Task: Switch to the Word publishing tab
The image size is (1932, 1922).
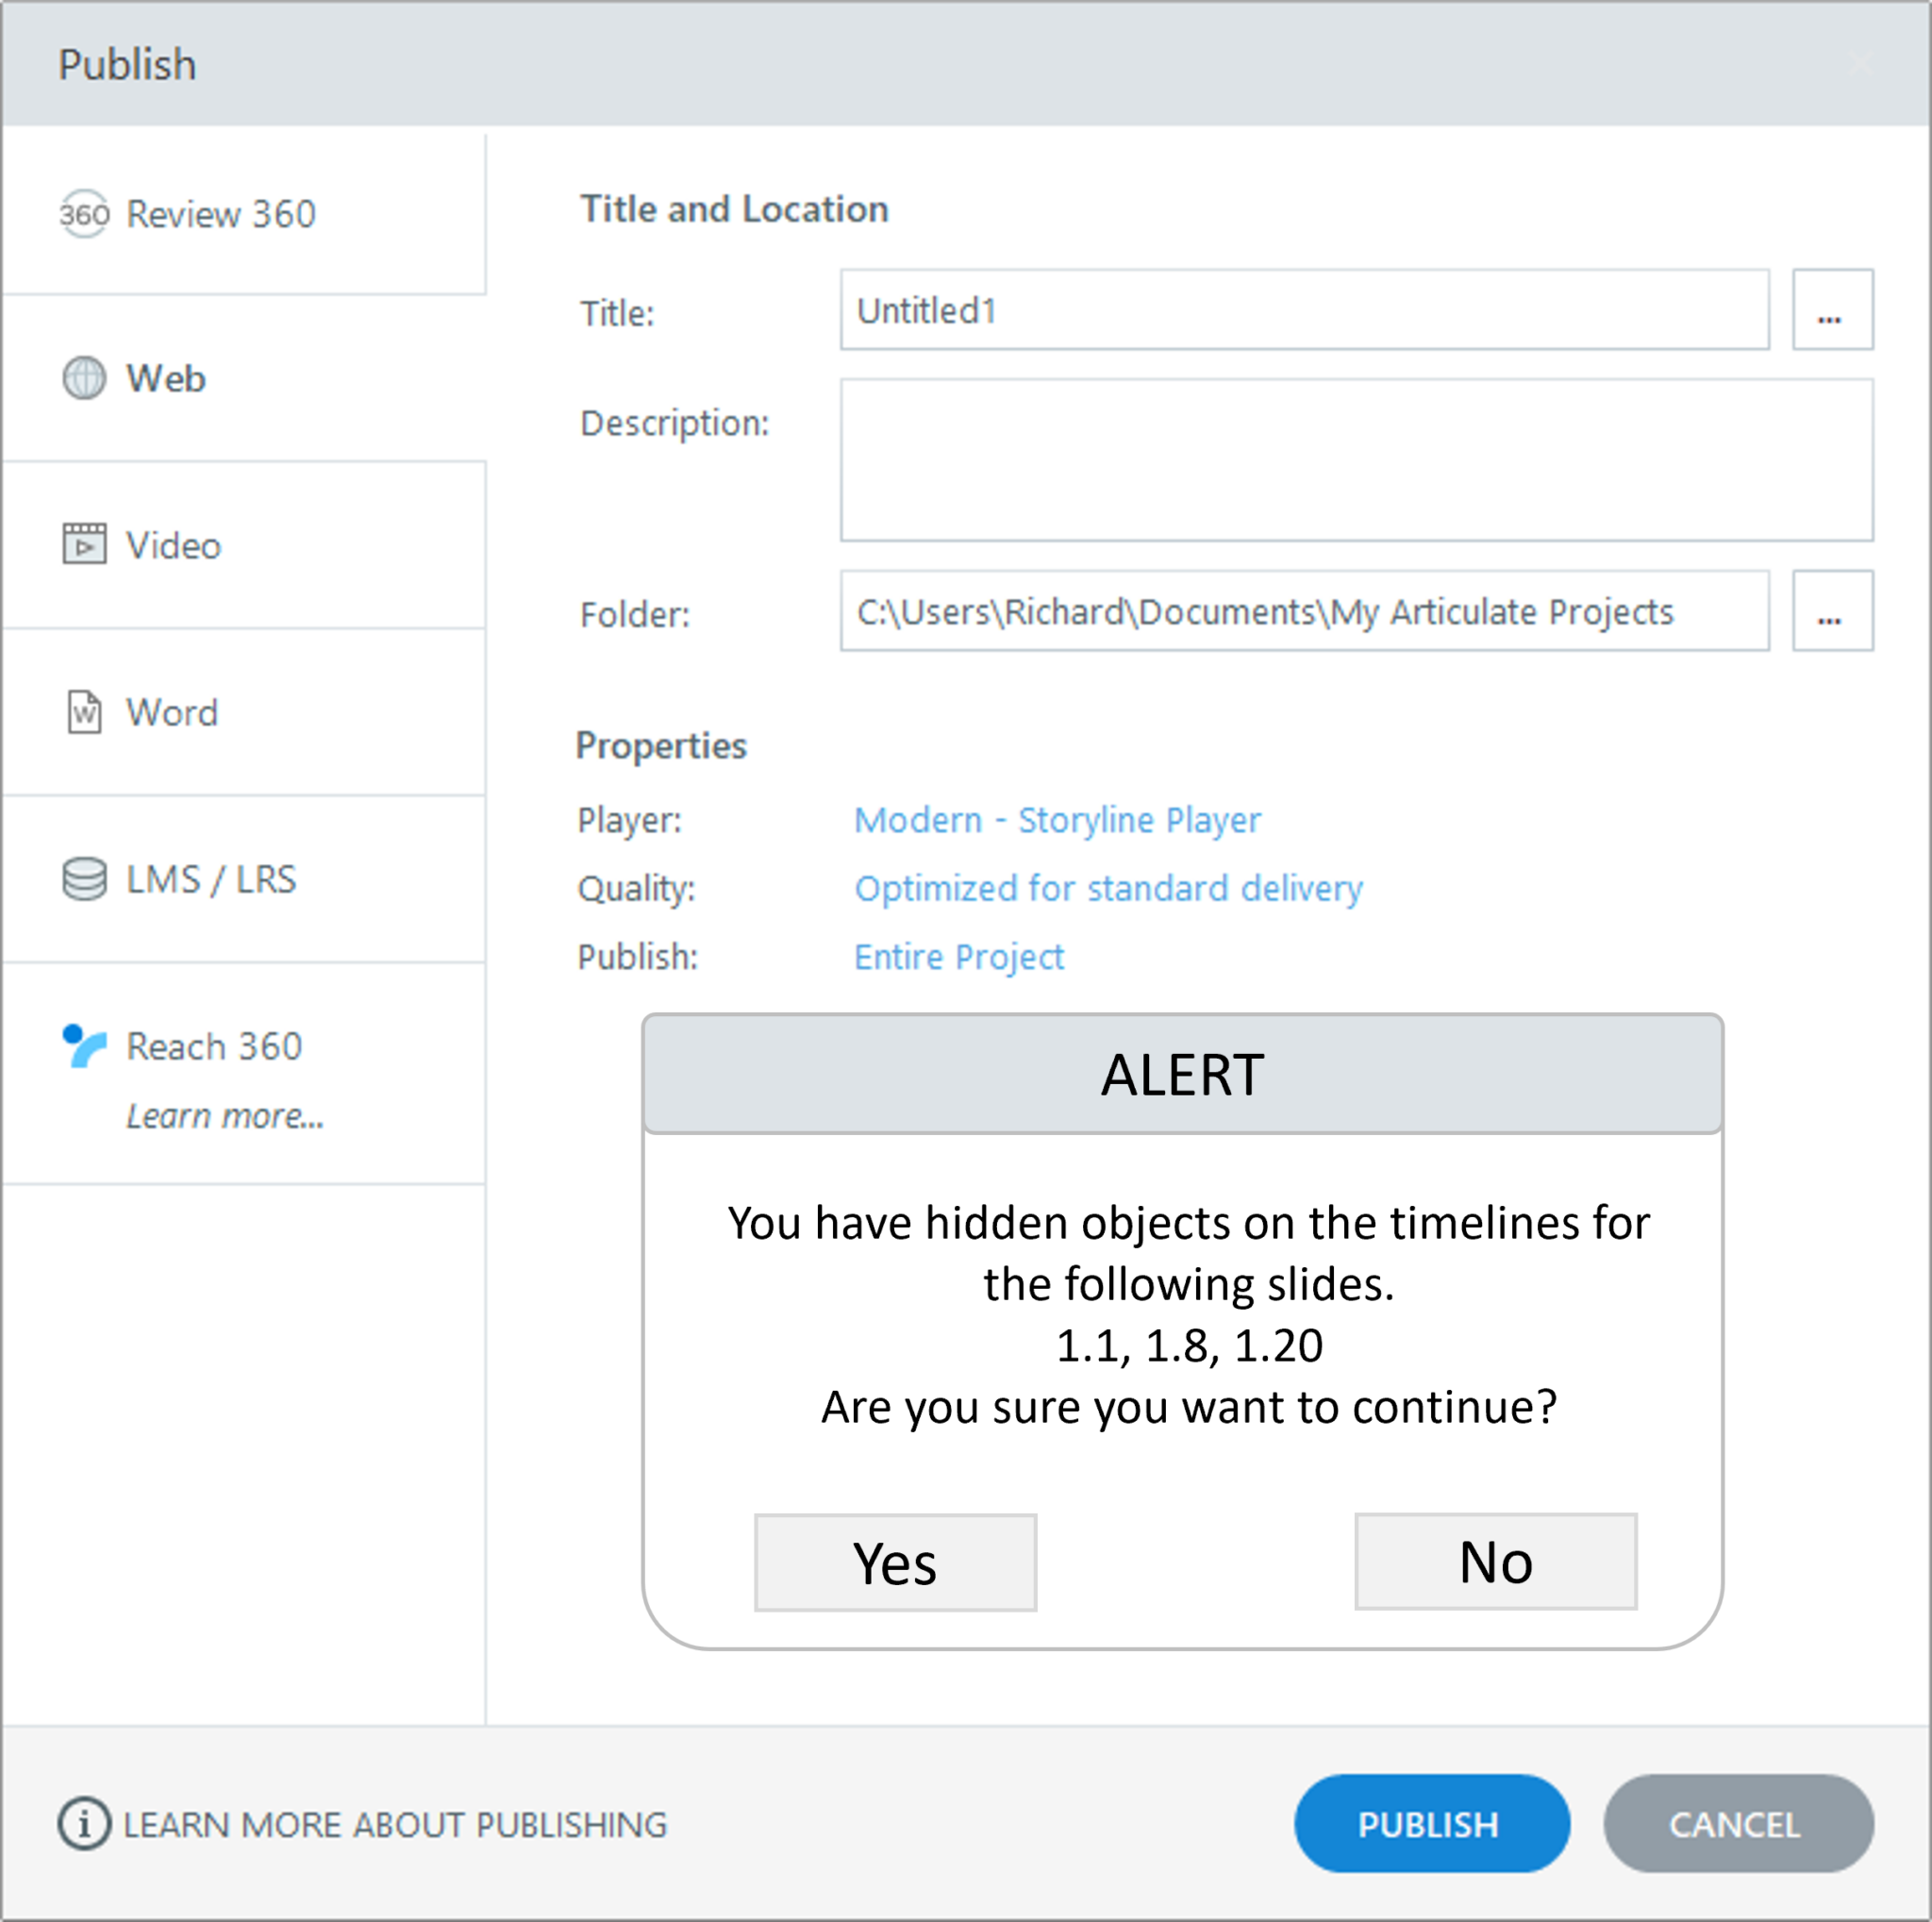Action: pos(172,712)
